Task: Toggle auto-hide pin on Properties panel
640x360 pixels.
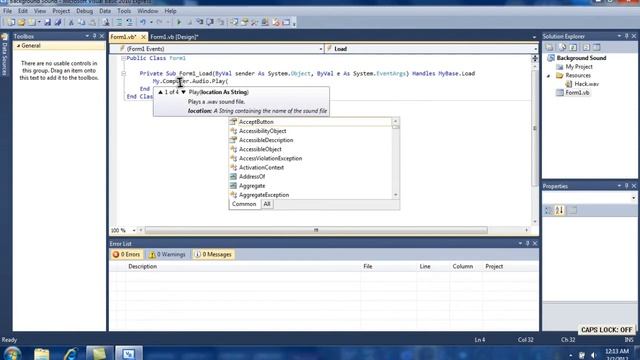Action: tap(627, 186)
